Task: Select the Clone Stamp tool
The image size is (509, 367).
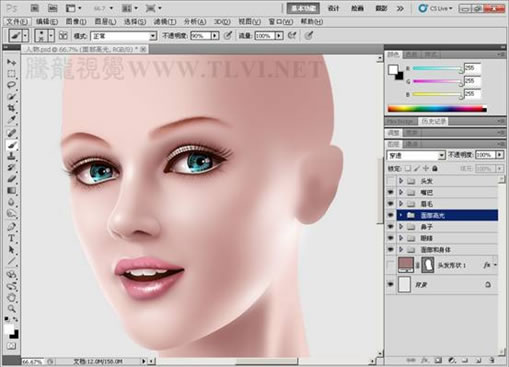Action: coord(11,156)
